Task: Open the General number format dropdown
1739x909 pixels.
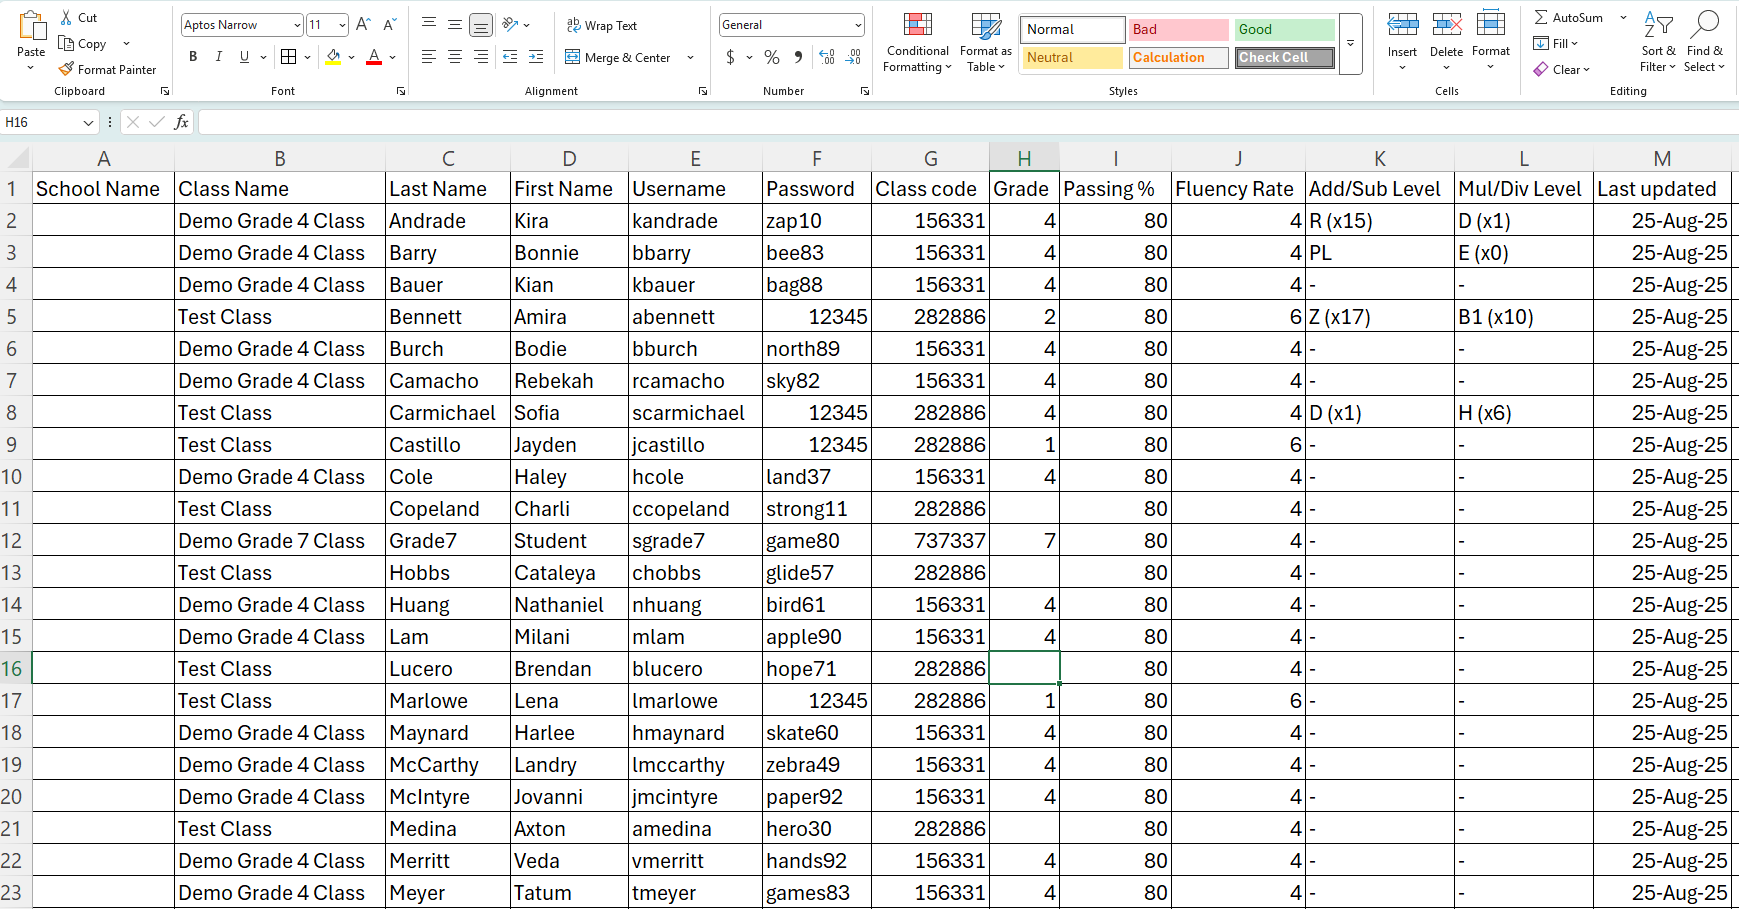Action: pos(858,25)
